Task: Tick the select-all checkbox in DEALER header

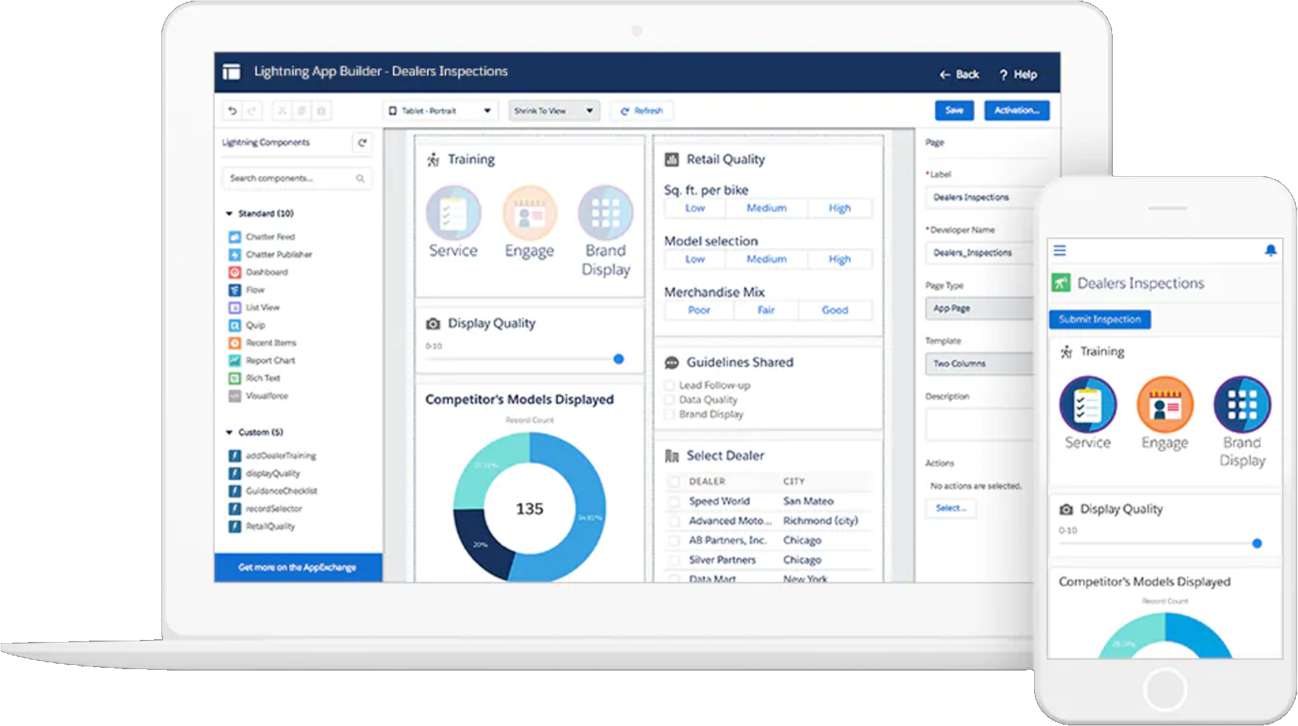Action: coord(674,482)
